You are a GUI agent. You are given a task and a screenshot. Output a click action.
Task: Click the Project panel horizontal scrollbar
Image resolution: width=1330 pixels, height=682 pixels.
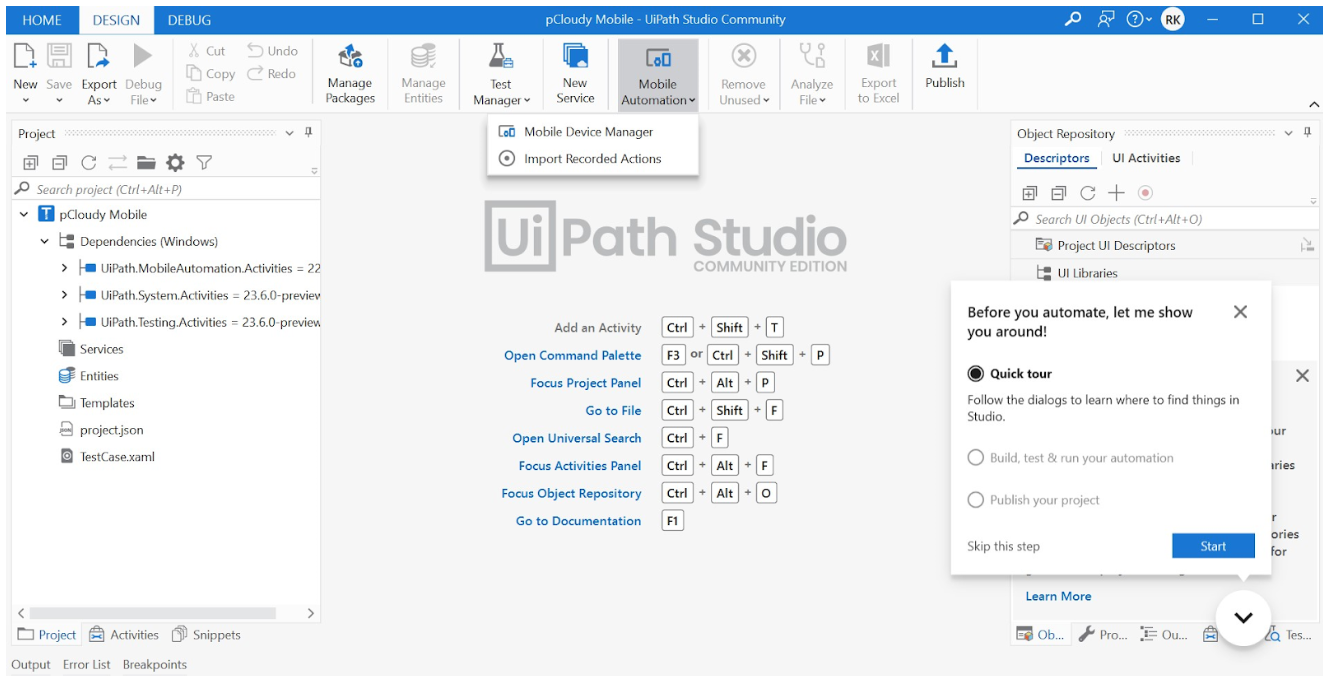coord(152,613)
